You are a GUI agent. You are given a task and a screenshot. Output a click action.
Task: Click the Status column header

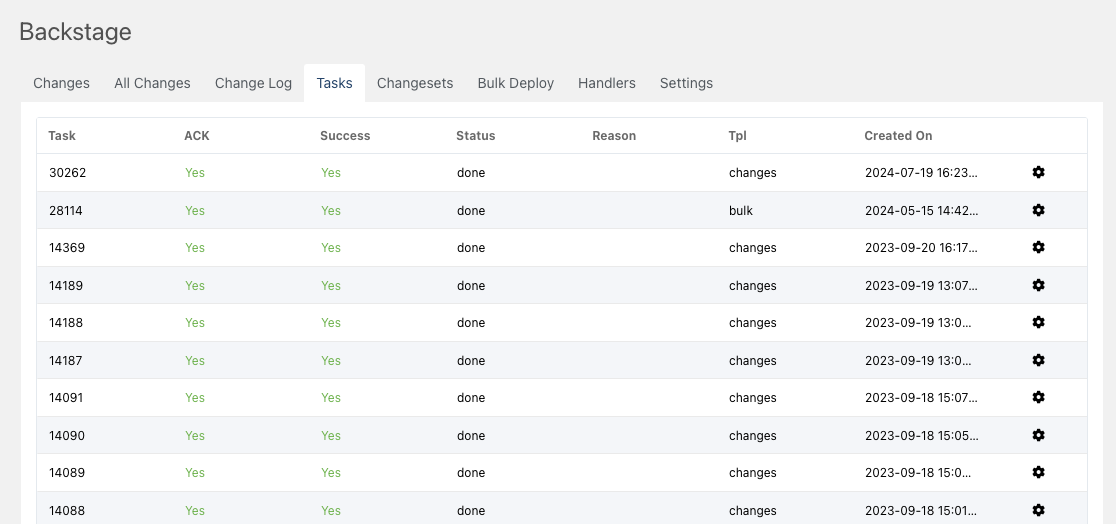(x=475, y=136)
